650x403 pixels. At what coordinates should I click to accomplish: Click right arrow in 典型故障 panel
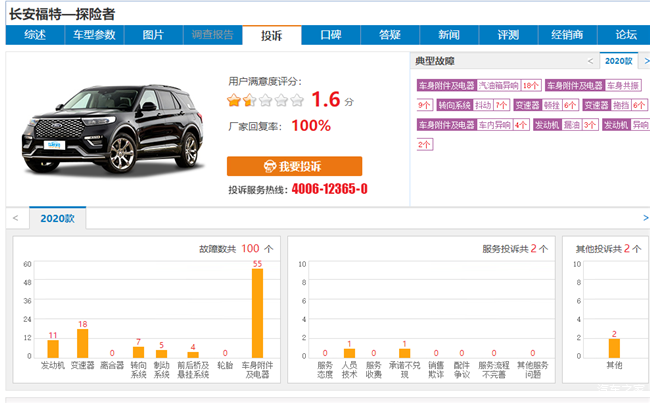[x=645, y=61]
